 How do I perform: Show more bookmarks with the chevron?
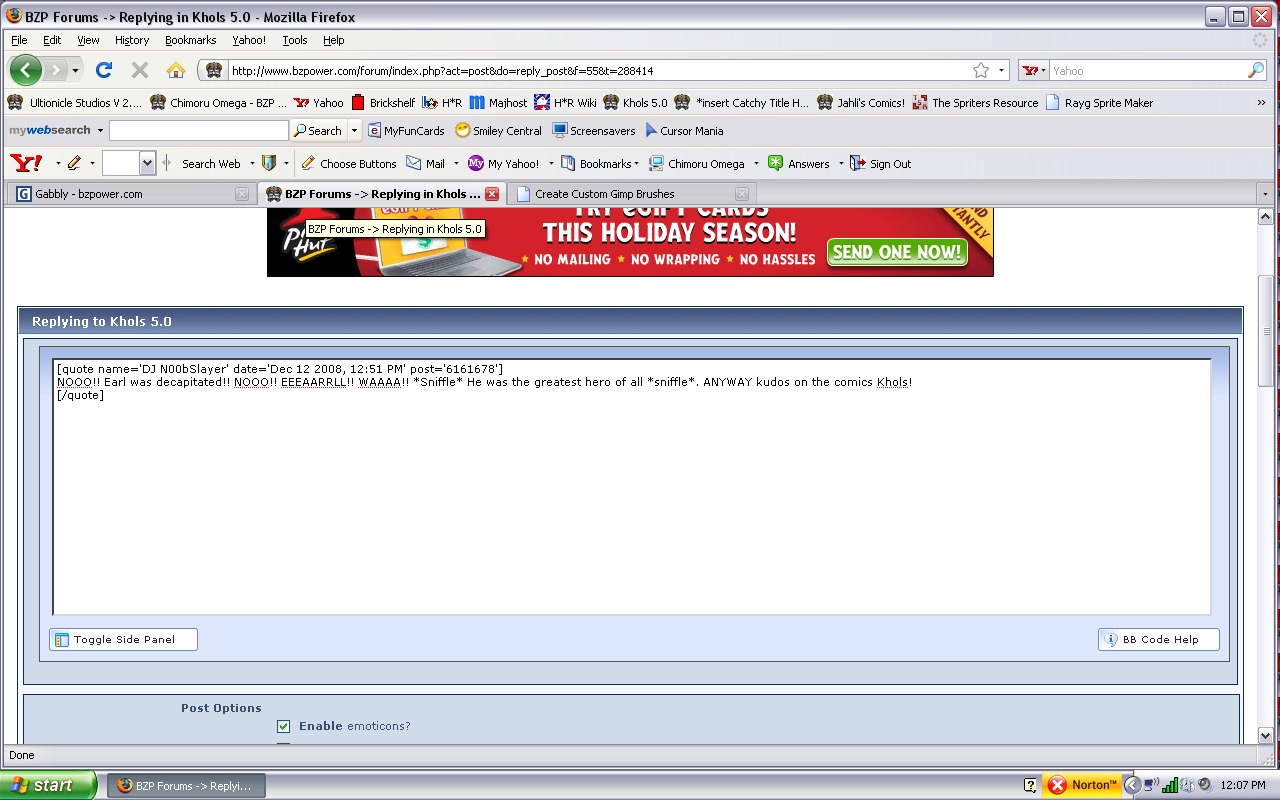[x=1261, y=102]
